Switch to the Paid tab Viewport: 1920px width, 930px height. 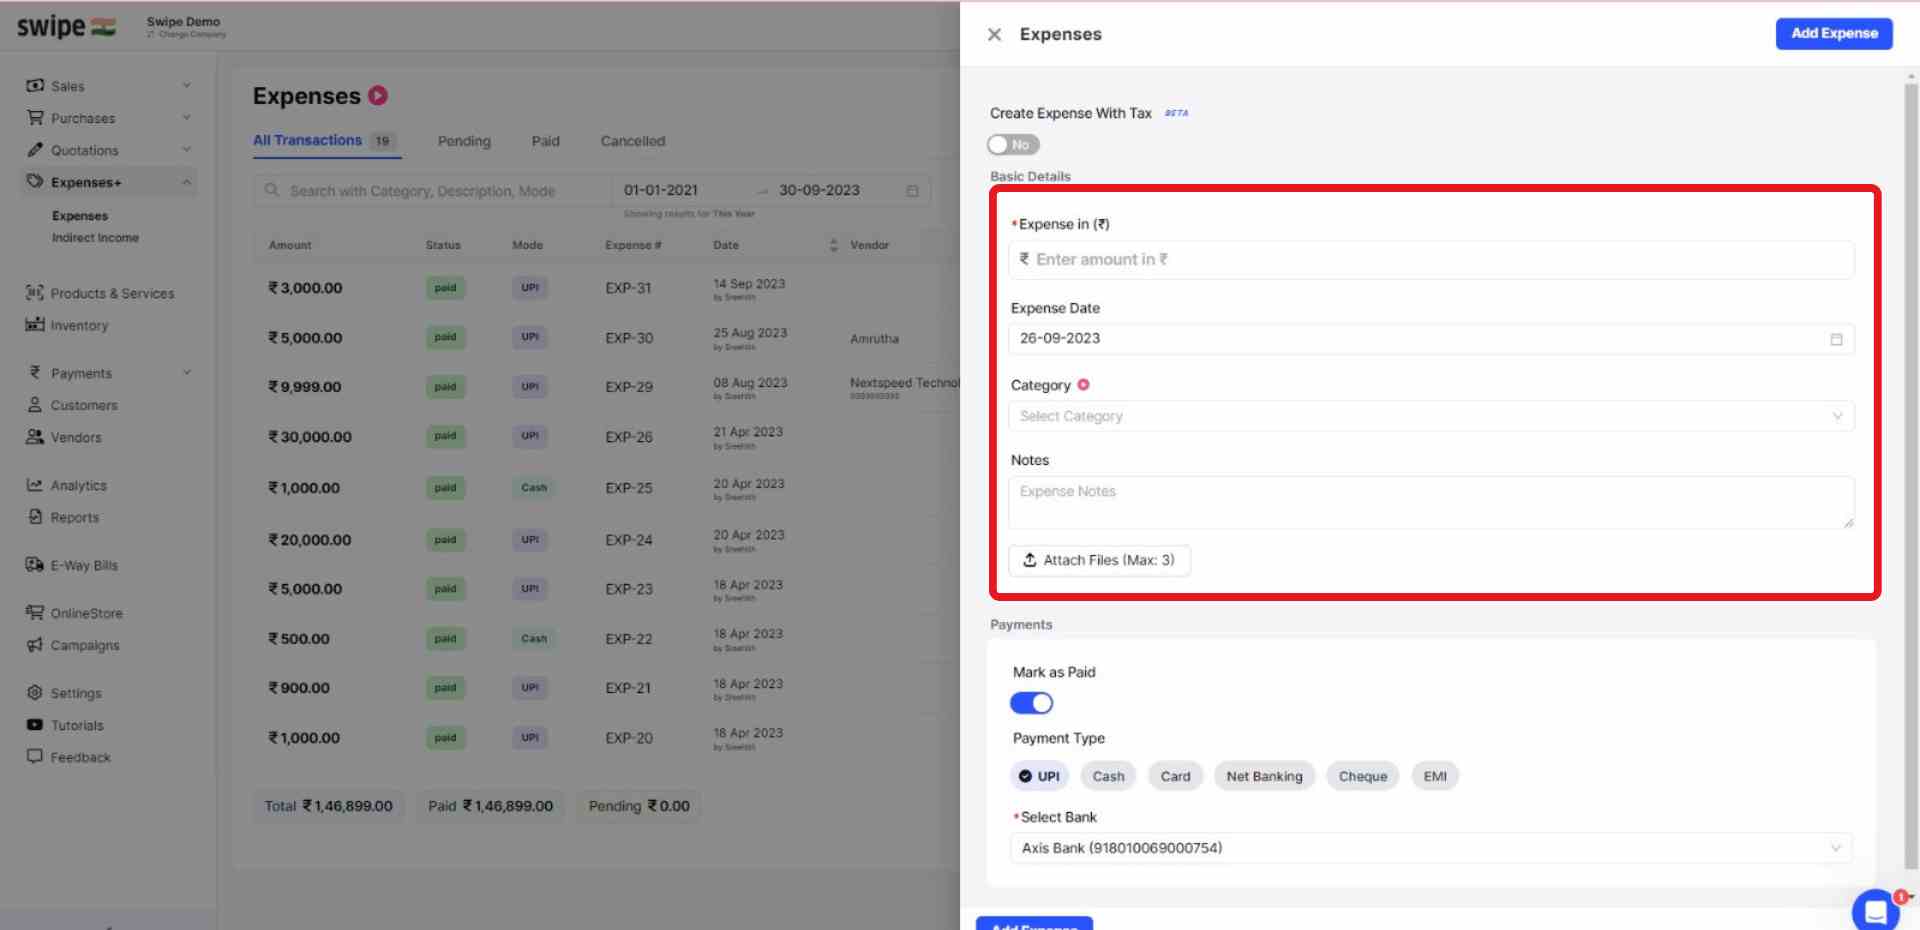[545, 141]
